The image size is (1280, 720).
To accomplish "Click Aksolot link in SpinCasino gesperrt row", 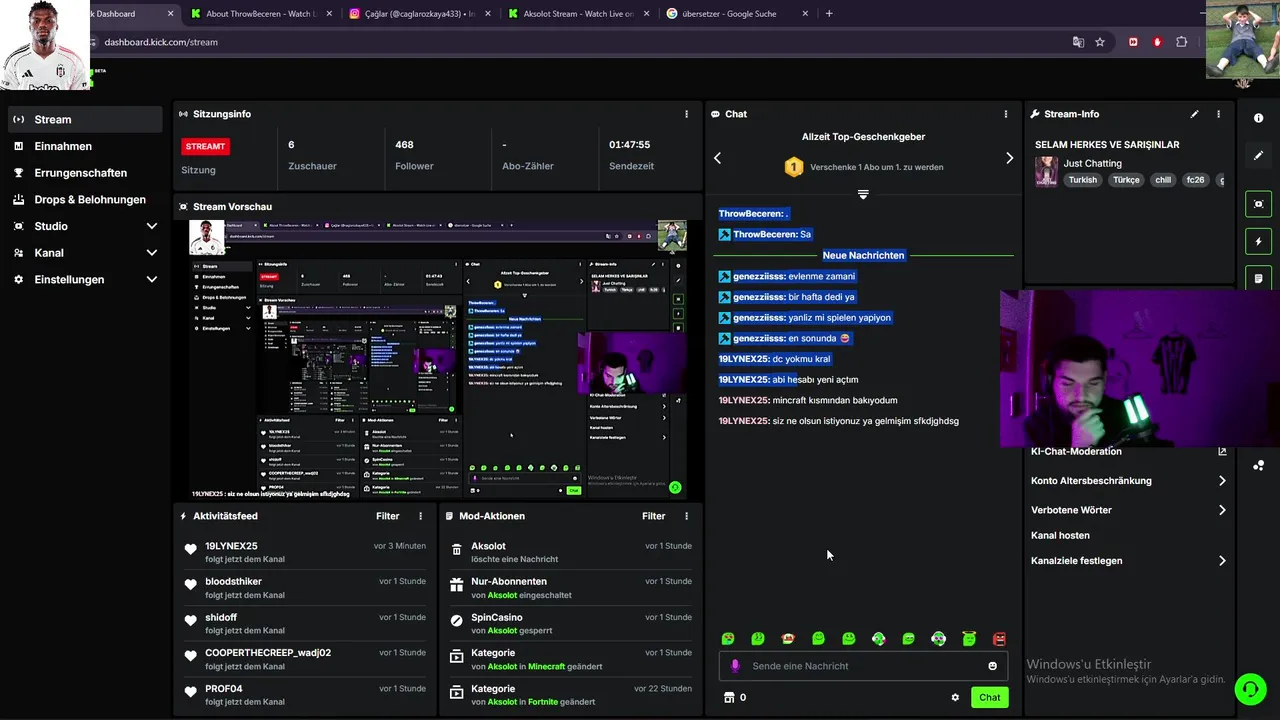I will pos(503,631).
